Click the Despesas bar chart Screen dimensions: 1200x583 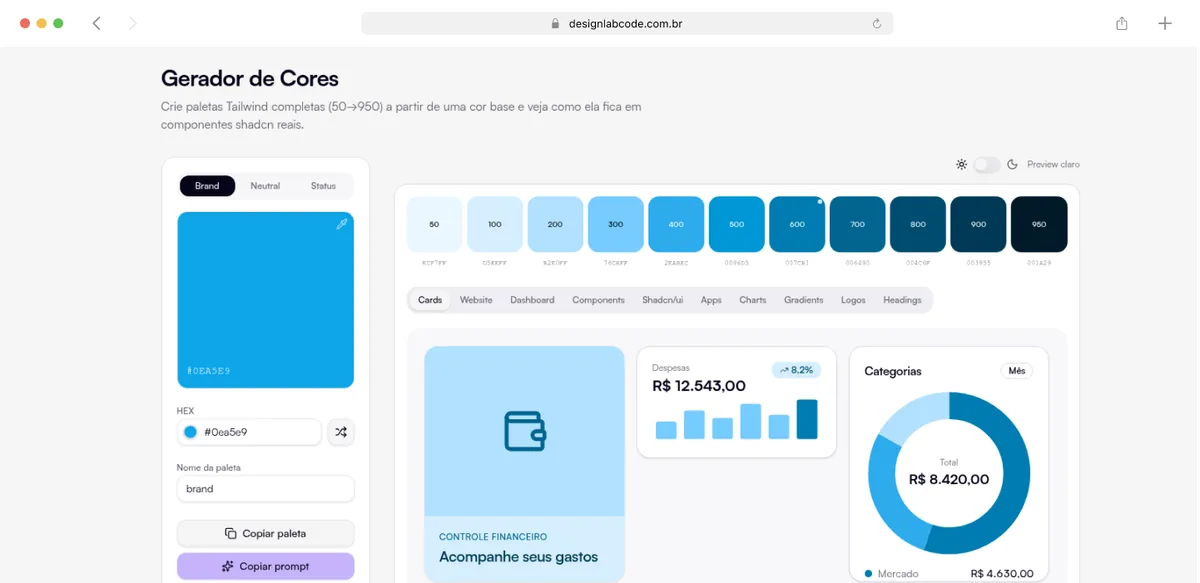tap(736, 419)
